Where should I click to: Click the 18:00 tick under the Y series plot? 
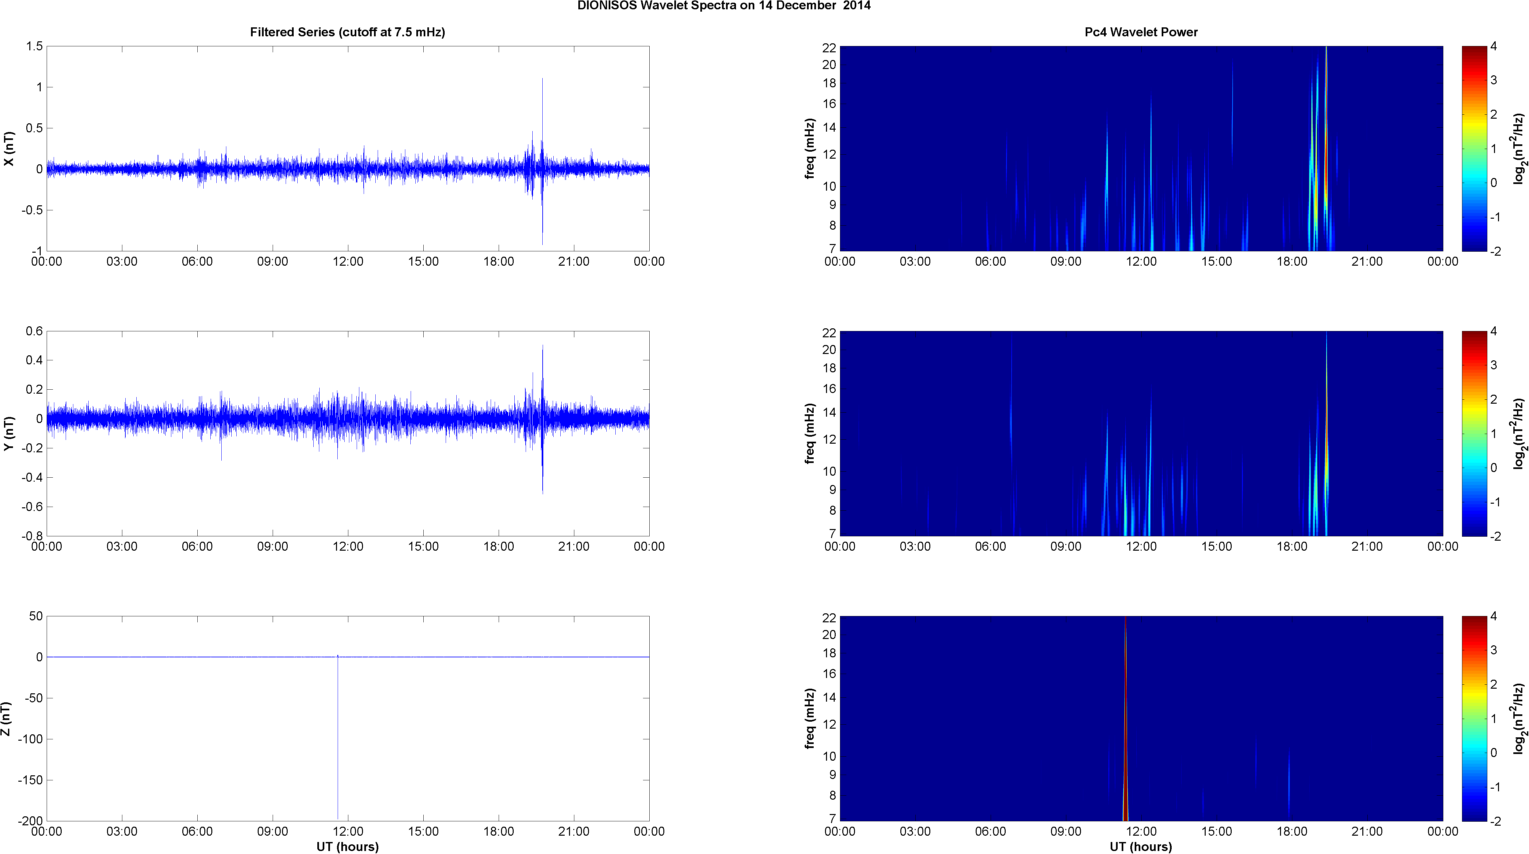(x=499, y=547)
